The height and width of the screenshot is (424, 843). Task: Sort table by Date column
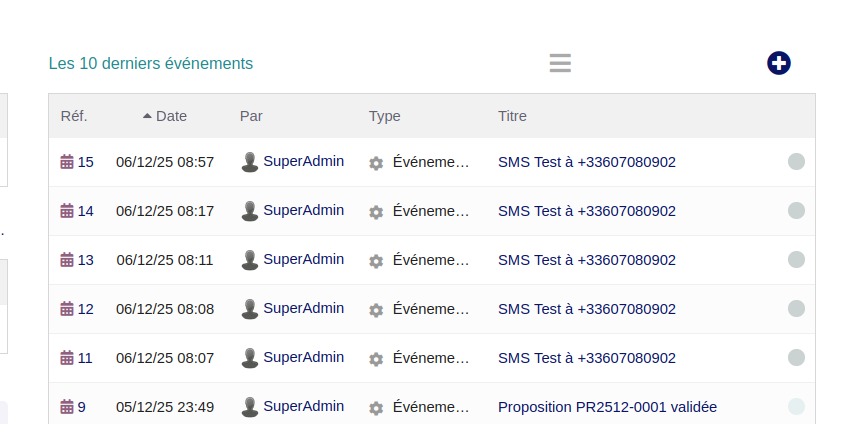(171, 116)
